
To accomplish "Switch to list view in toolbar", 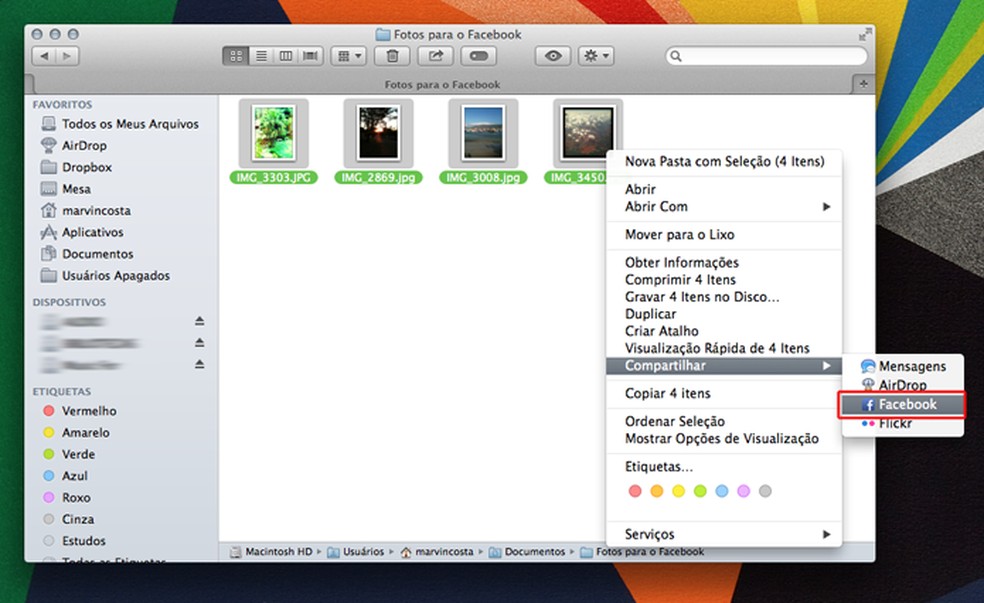I will tap(261, 56).
